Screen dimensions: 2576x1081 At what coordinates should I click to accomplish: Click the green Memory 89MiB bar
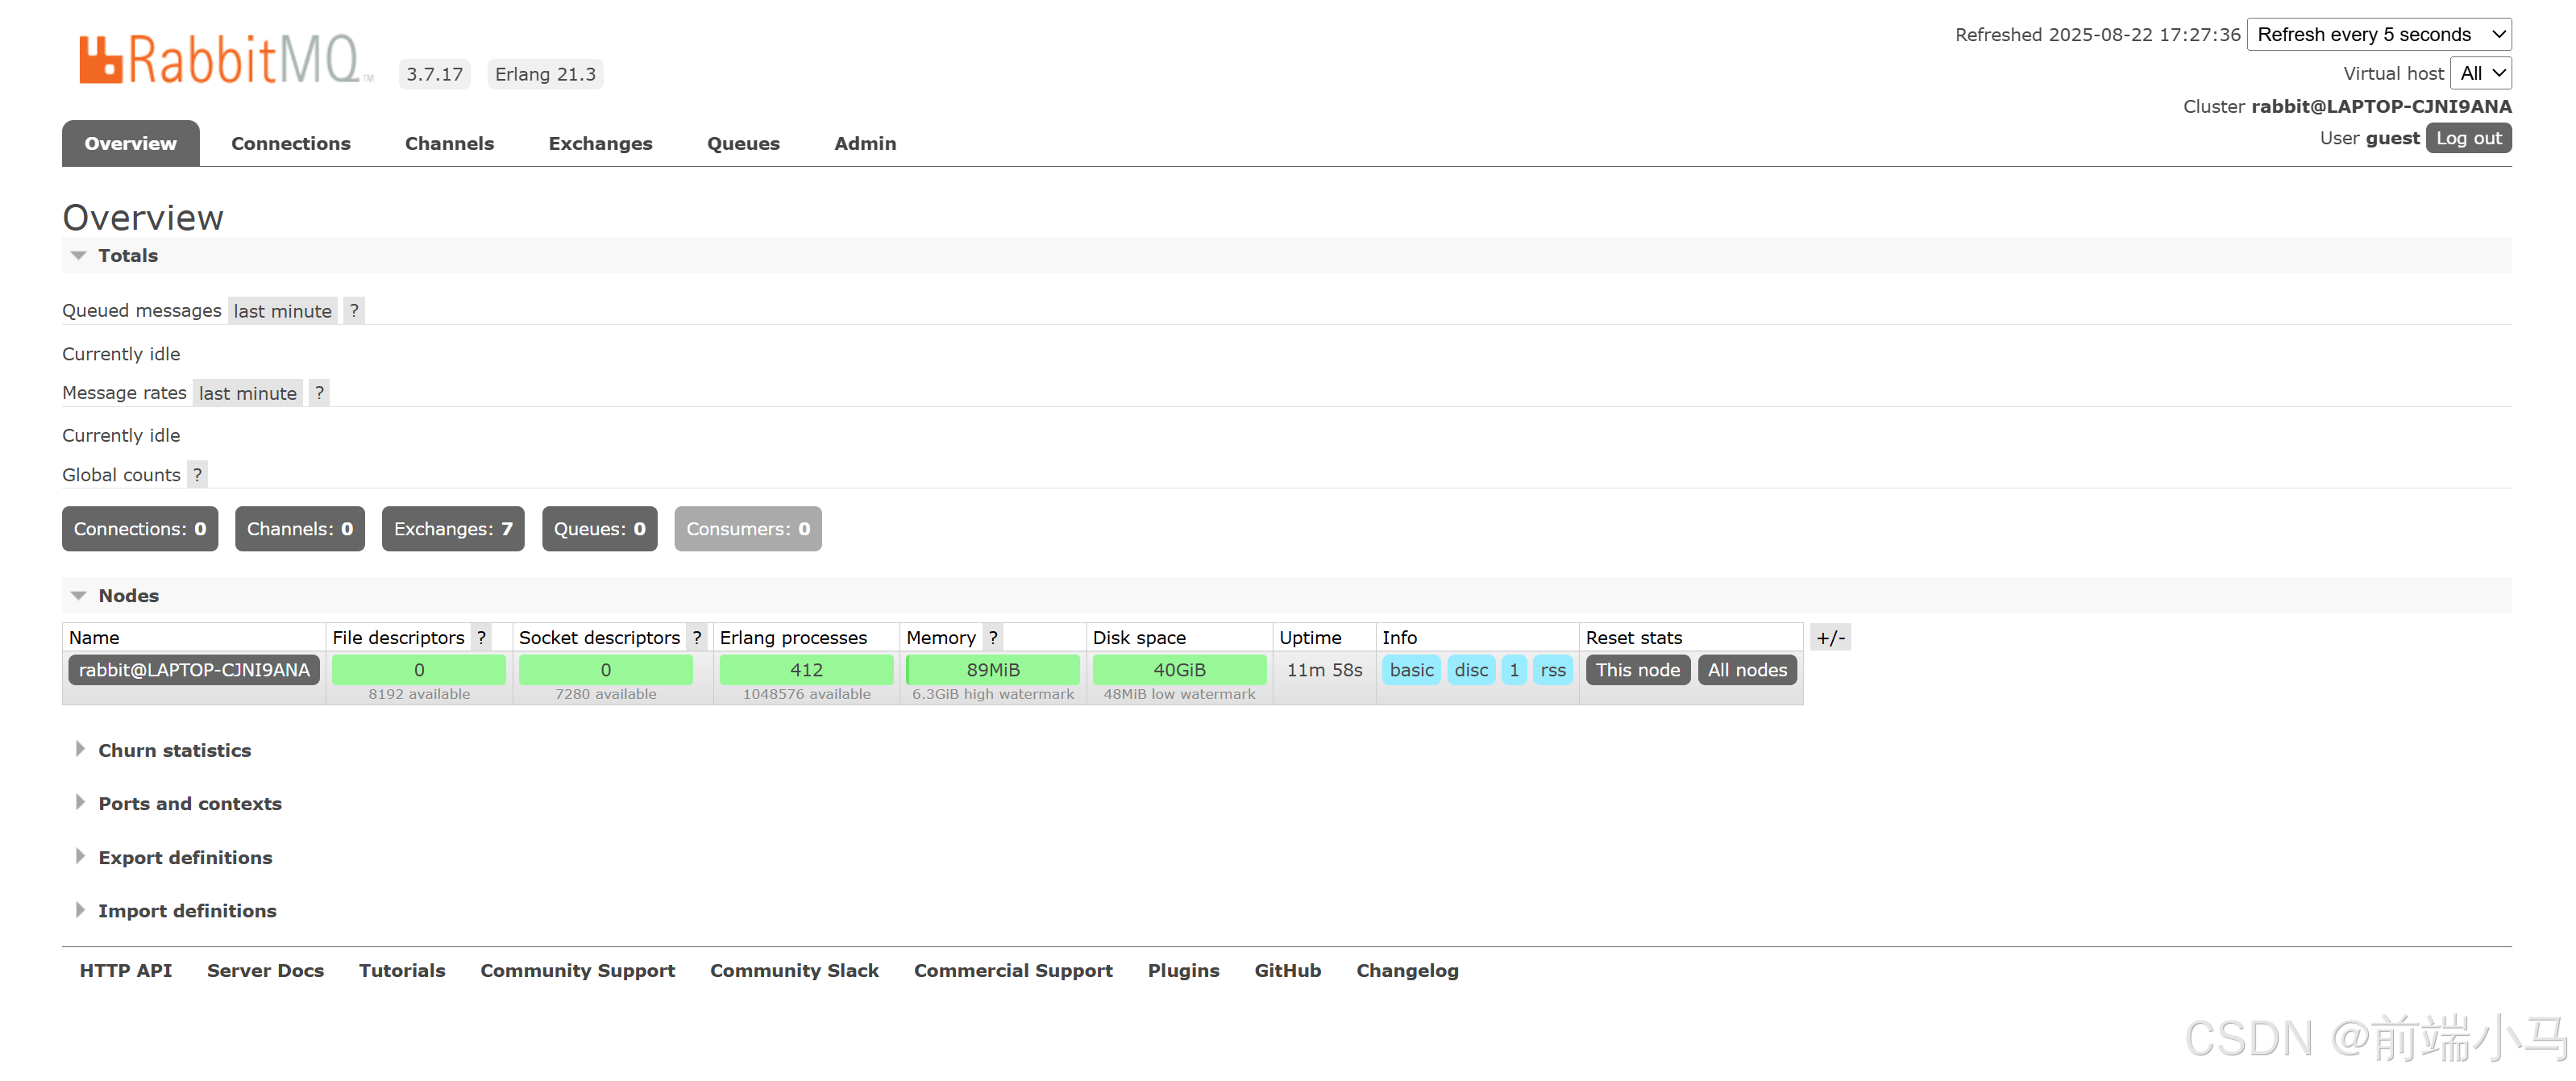(x=992, y=670)
